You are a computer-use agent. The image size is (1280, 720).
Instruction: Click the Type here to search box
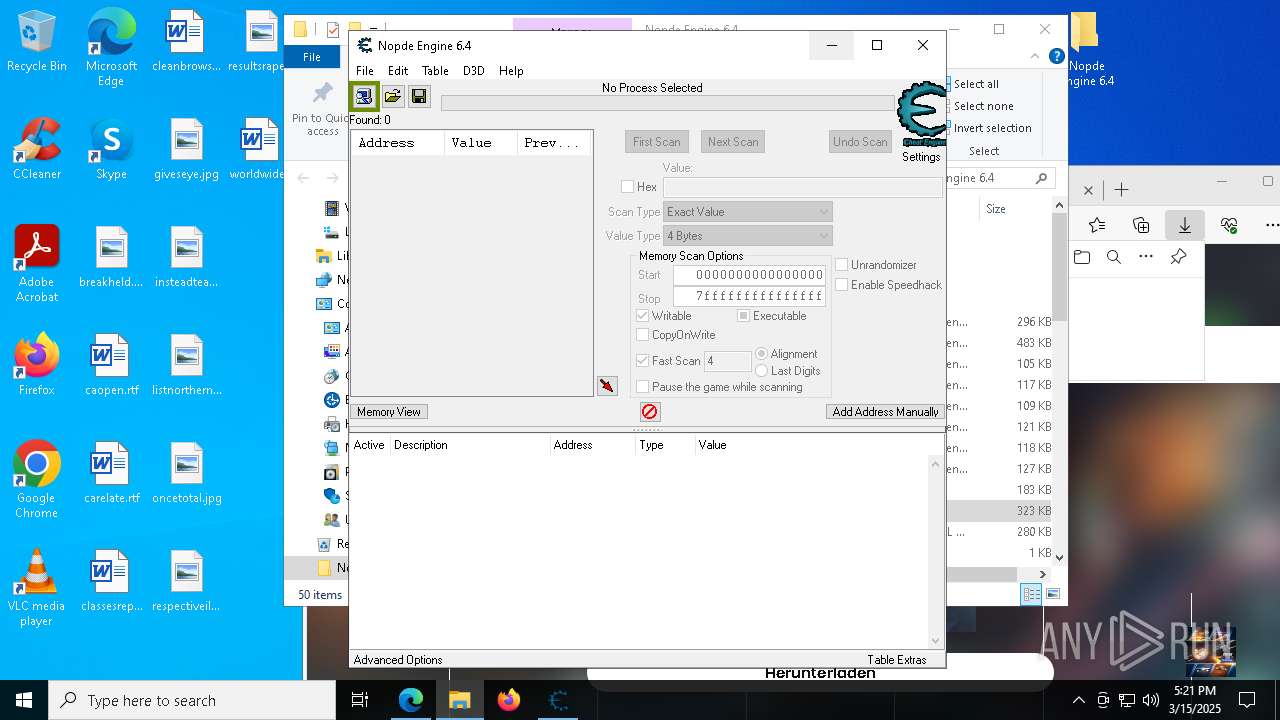192,700
